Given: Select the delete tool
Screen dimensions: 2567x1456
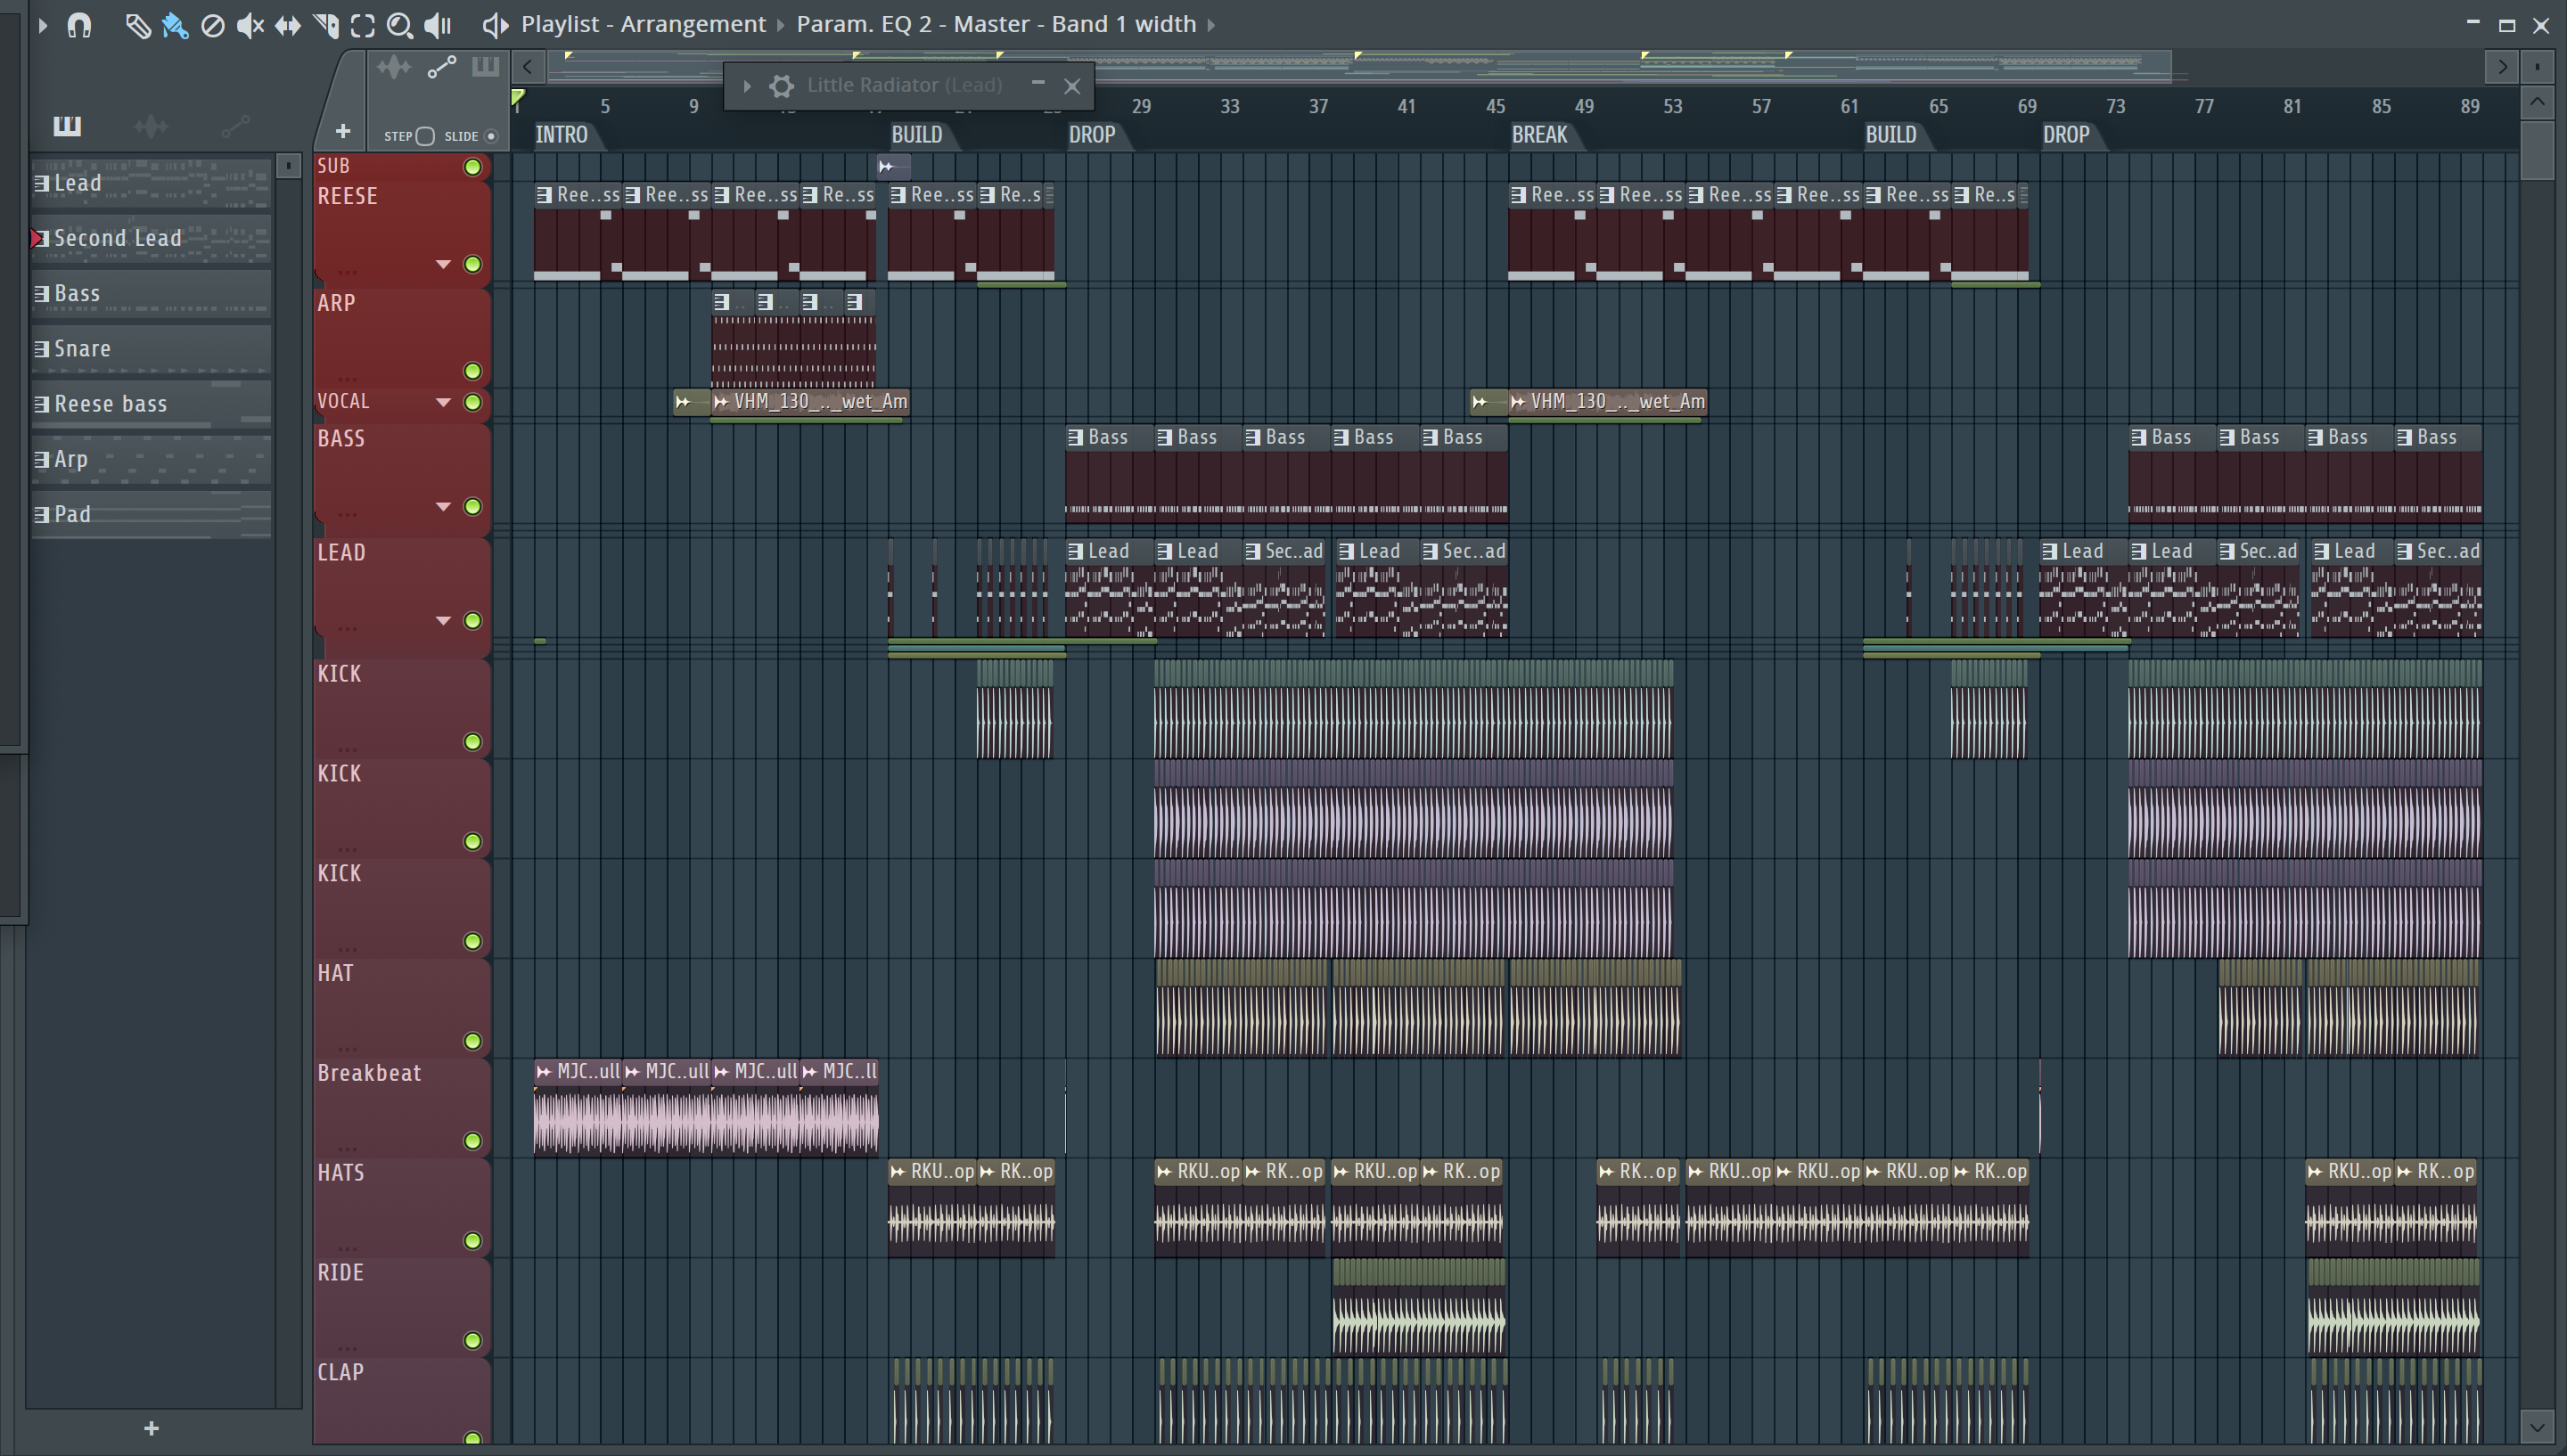Looking at the screenshot, I should [212, 25].
